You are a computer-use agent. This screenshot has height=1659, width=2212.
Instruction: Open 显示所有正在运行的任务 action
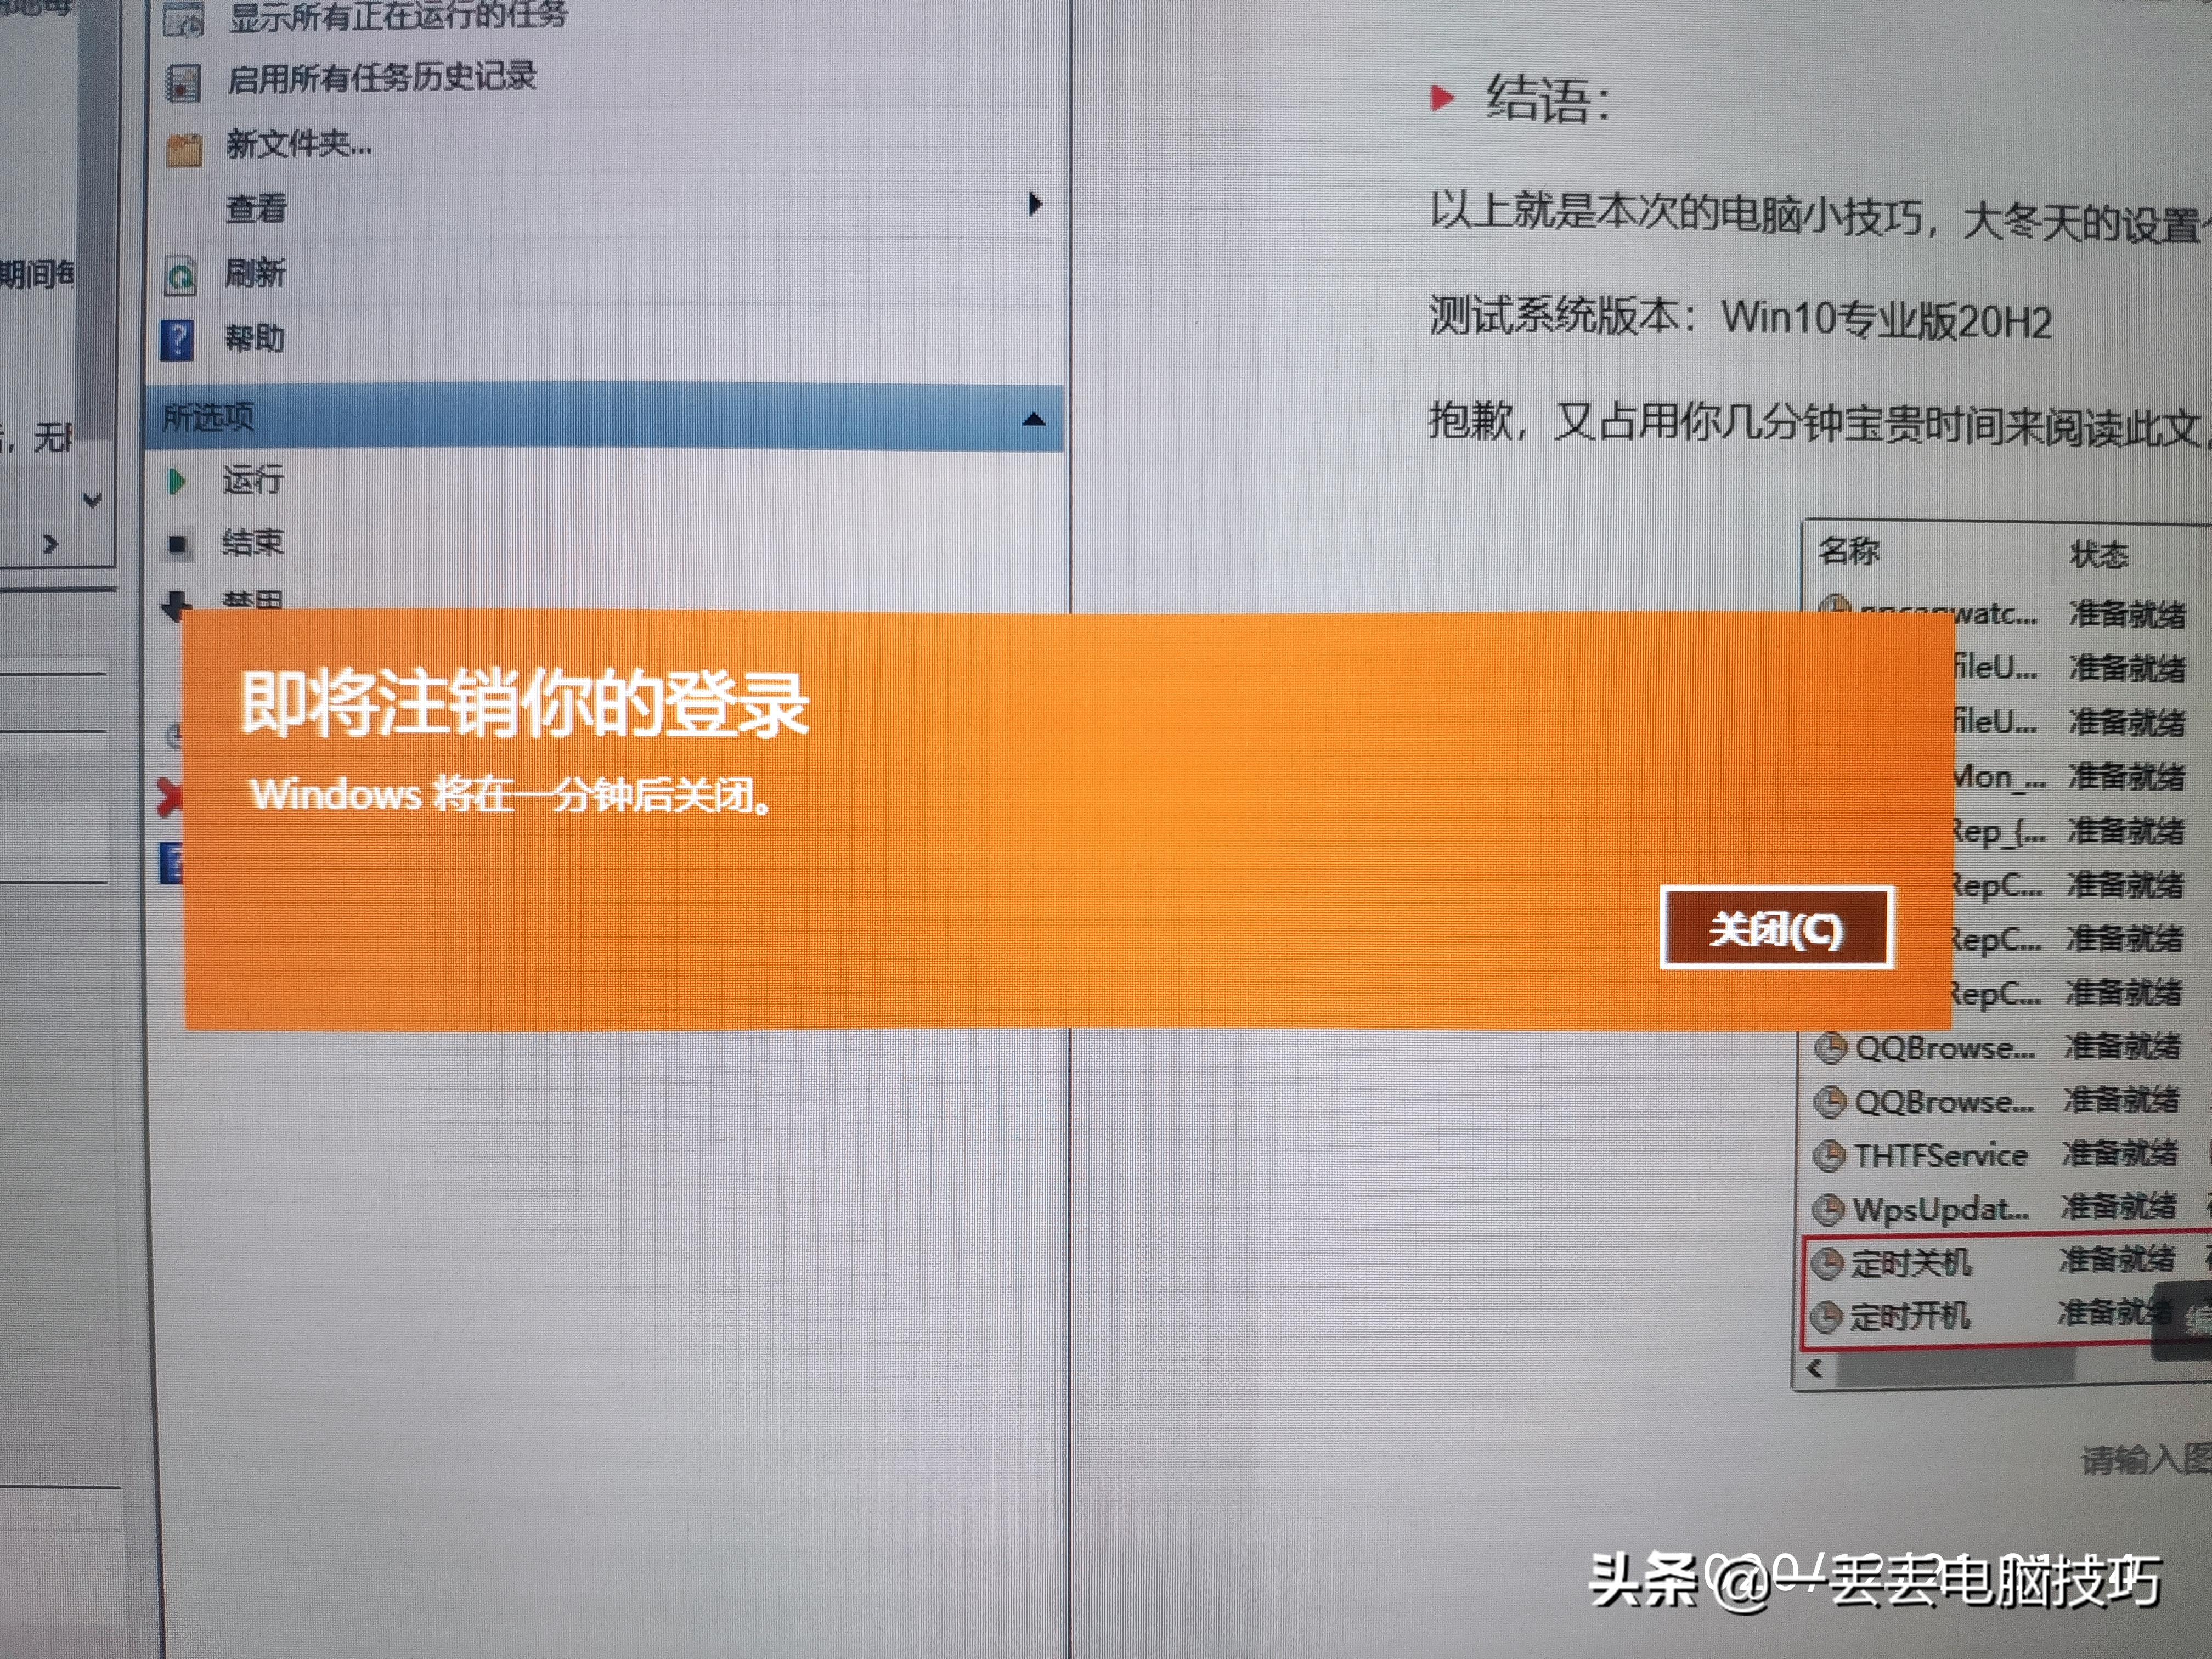tap(397, 15)
